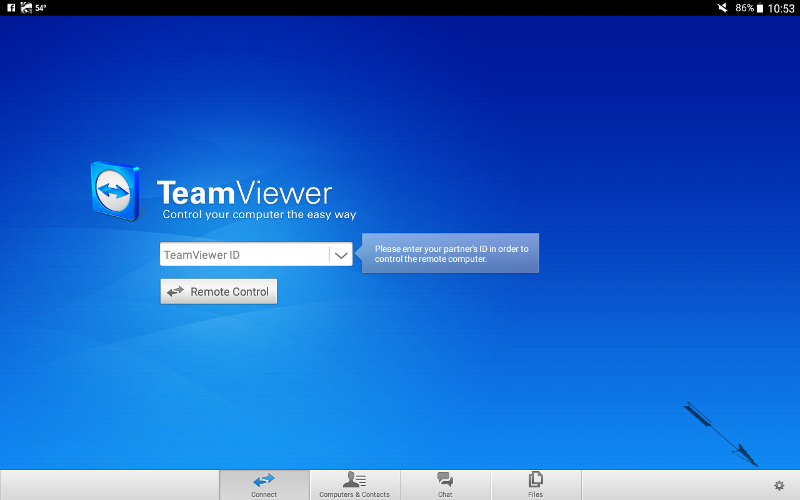
Task: Switch to Computers & Contacts tab
Action: point(355,485)
